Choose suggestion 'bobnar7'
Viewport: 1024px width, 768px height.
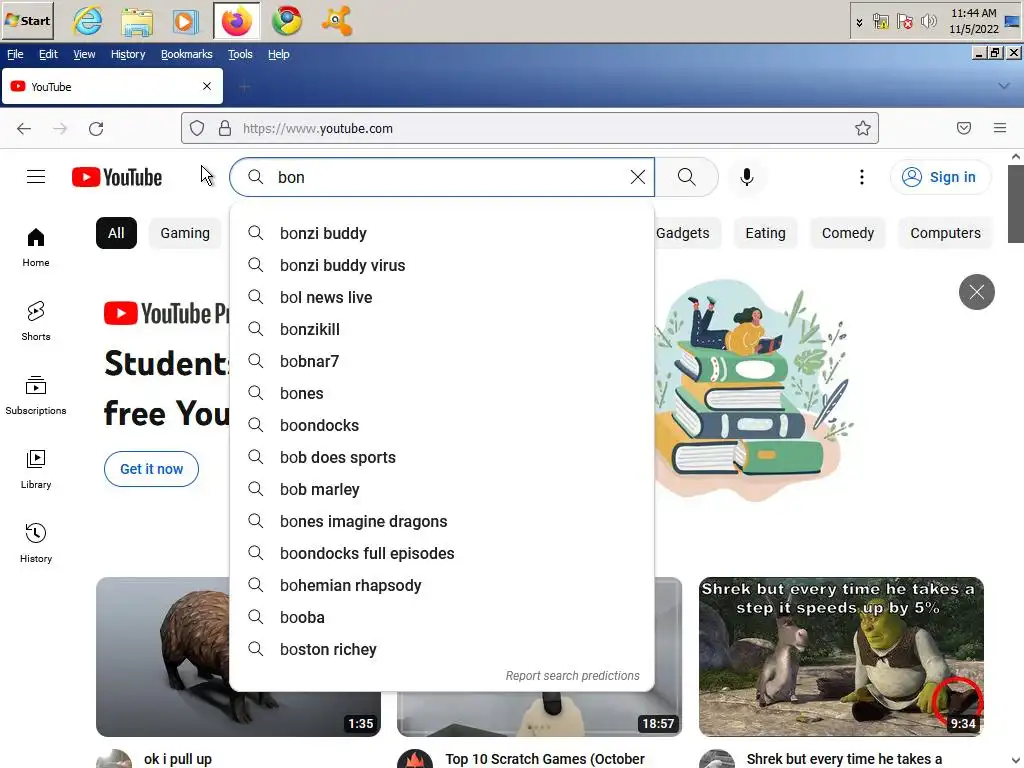[x=442, y=361]
